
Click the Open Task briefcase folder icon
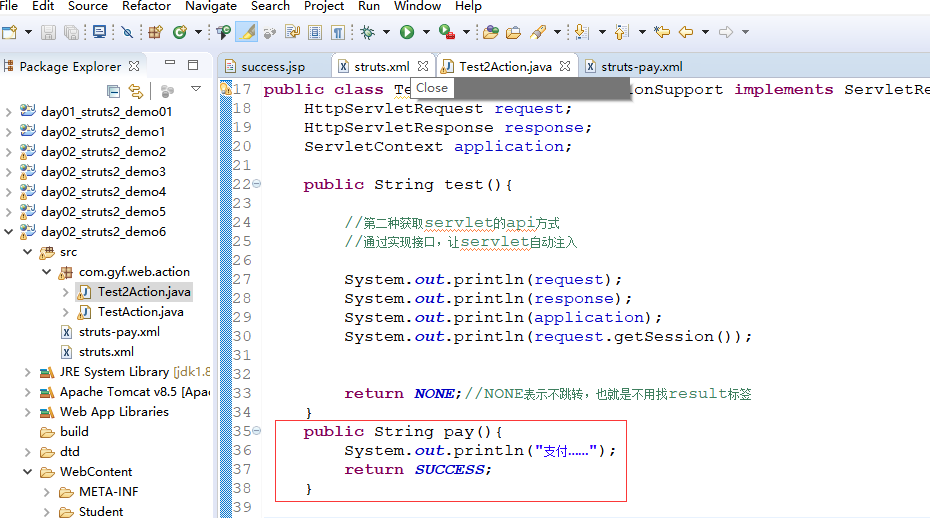[x=514, y=32]
